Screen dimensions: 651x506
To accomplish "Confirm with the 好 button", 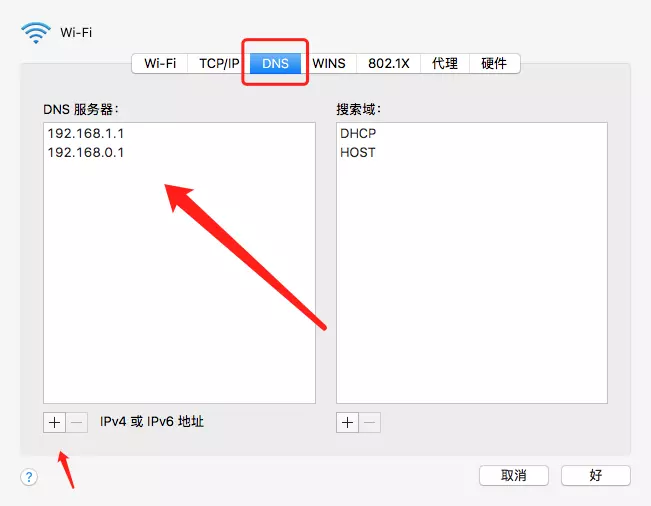I will tap(596, 475).
